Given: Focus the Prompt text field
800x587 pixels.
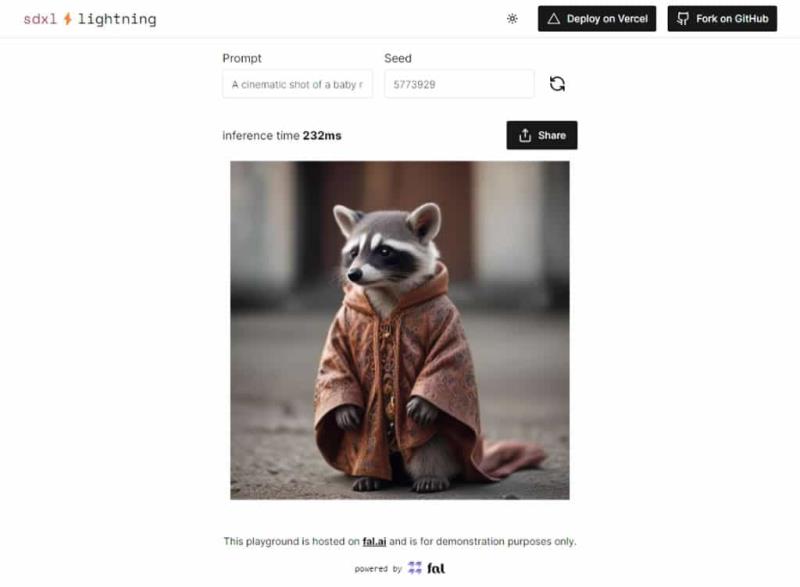Looking at the screenshot, I should pyautogui.click(x=297, y=84).
